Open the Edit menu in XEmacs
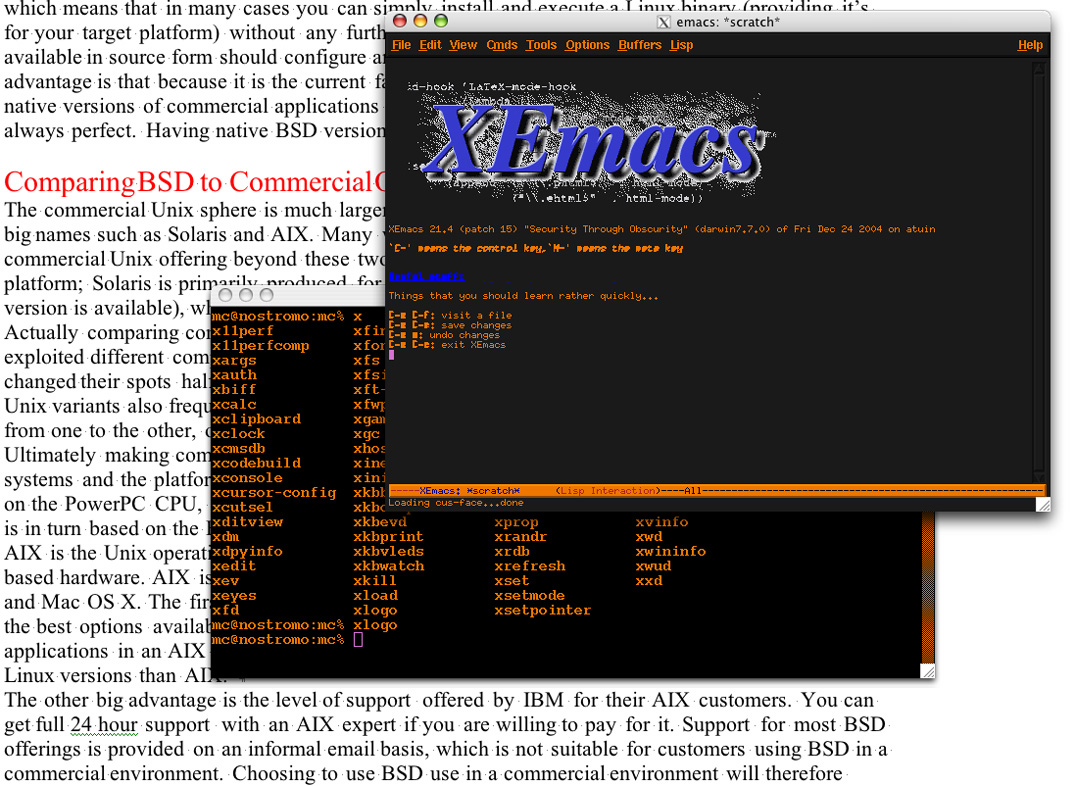The image size is (1075, 786). (430, 45)
